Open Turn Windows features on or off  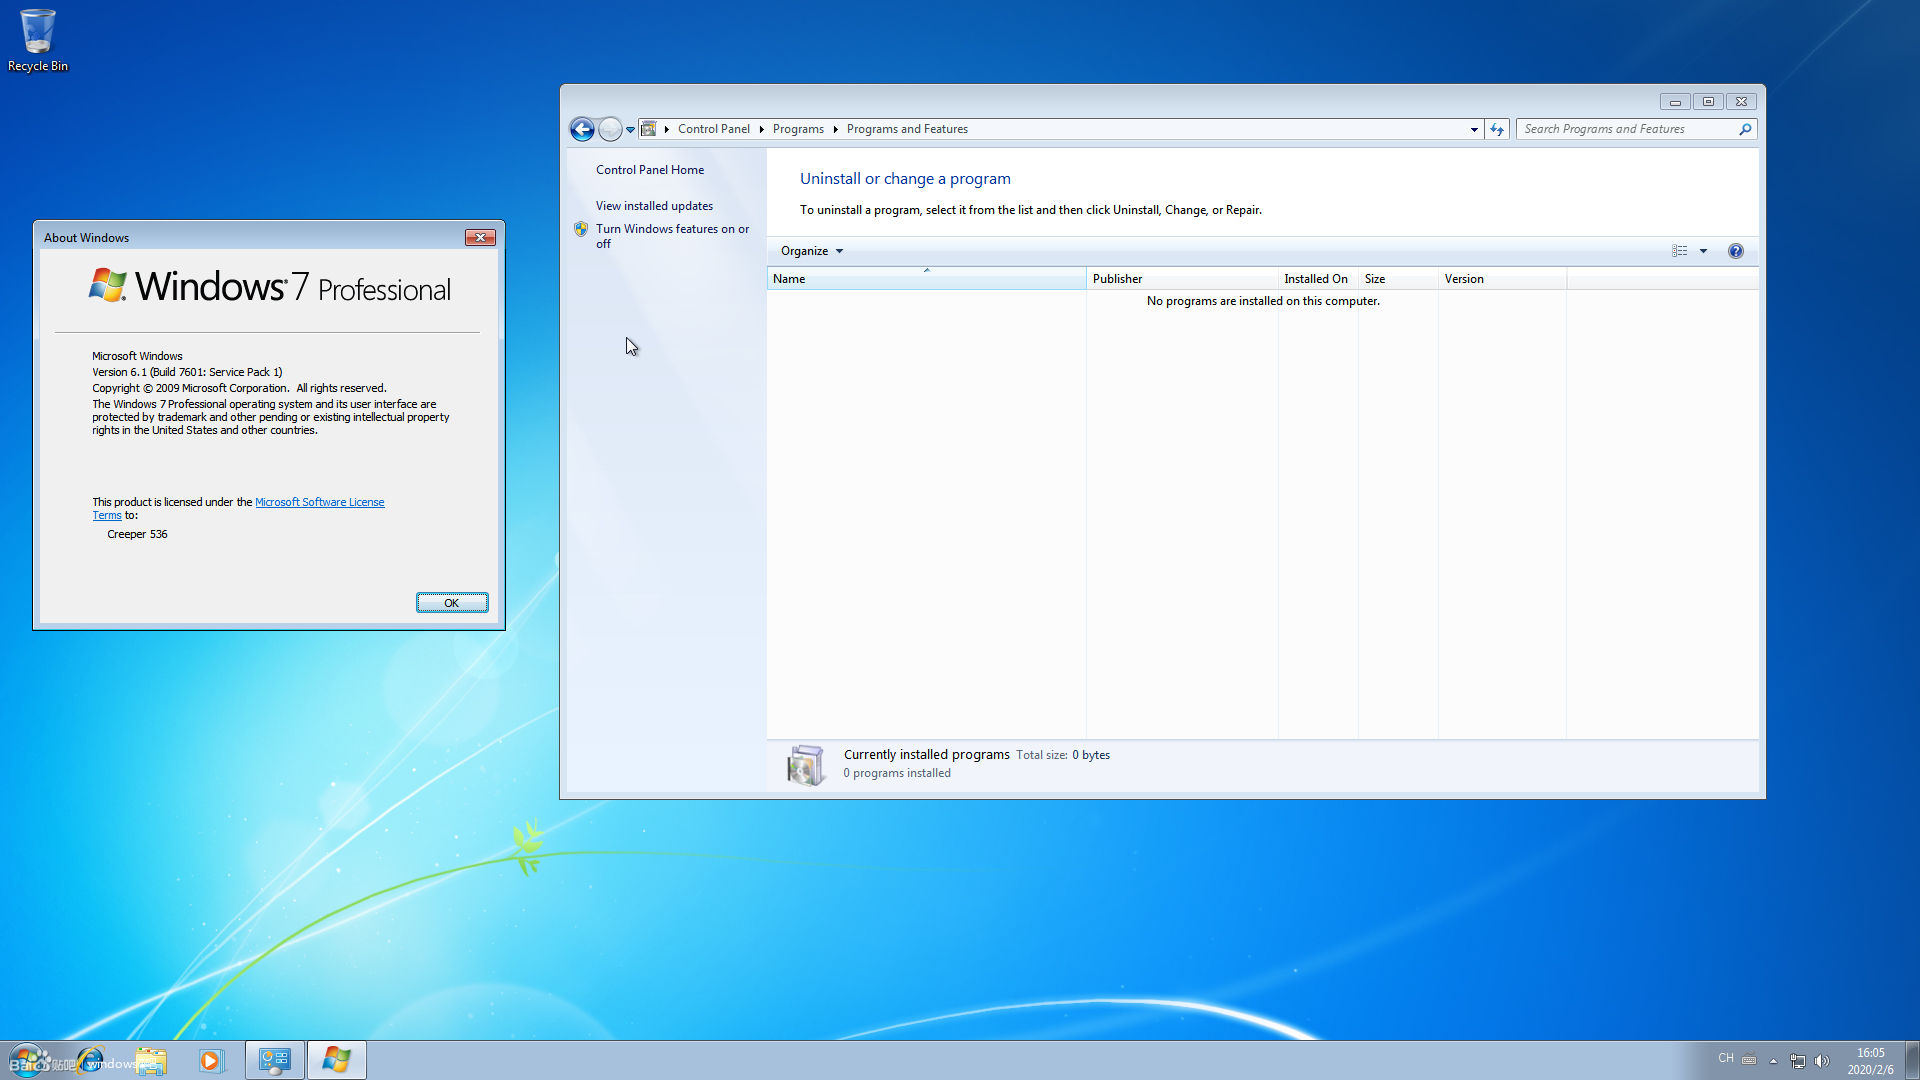pyautogui.click(x=672, y=236)
